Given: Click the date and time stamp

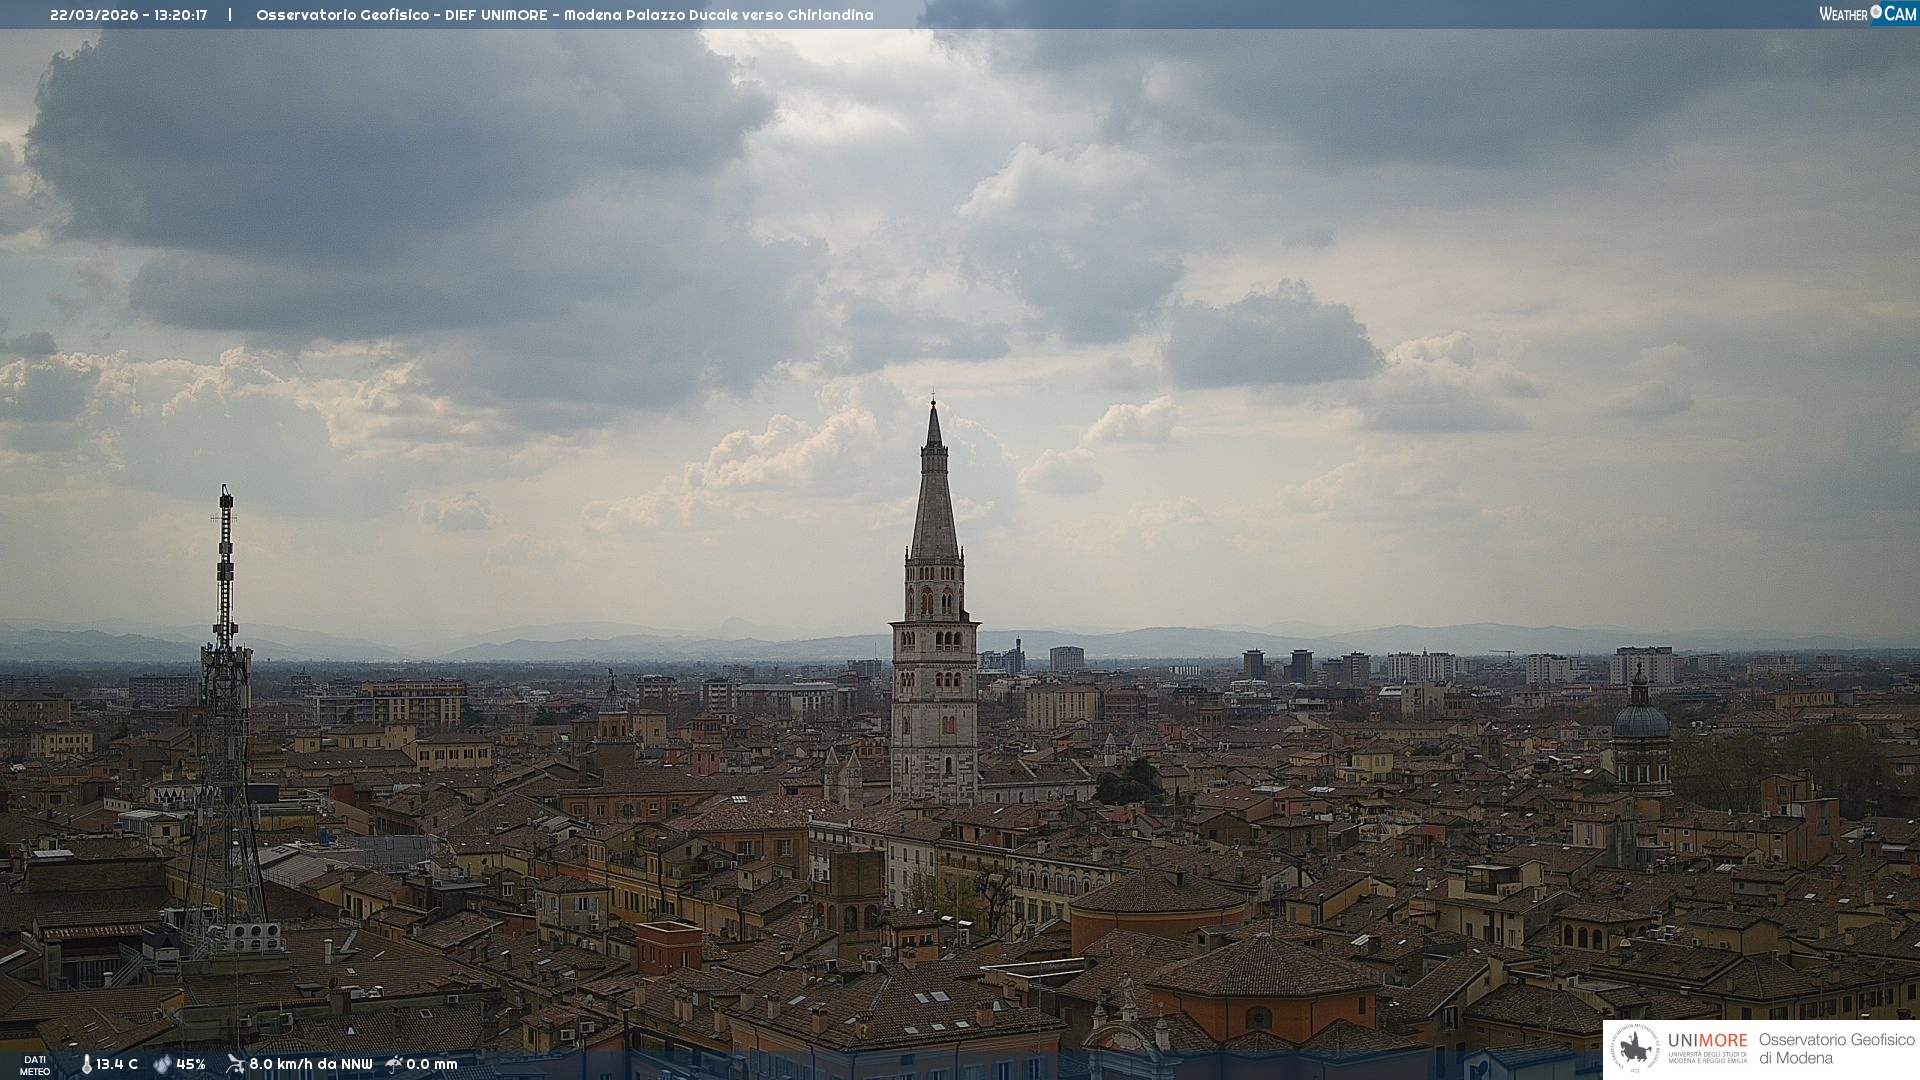Looking at the screenshot, I should (x=129, y=15).
